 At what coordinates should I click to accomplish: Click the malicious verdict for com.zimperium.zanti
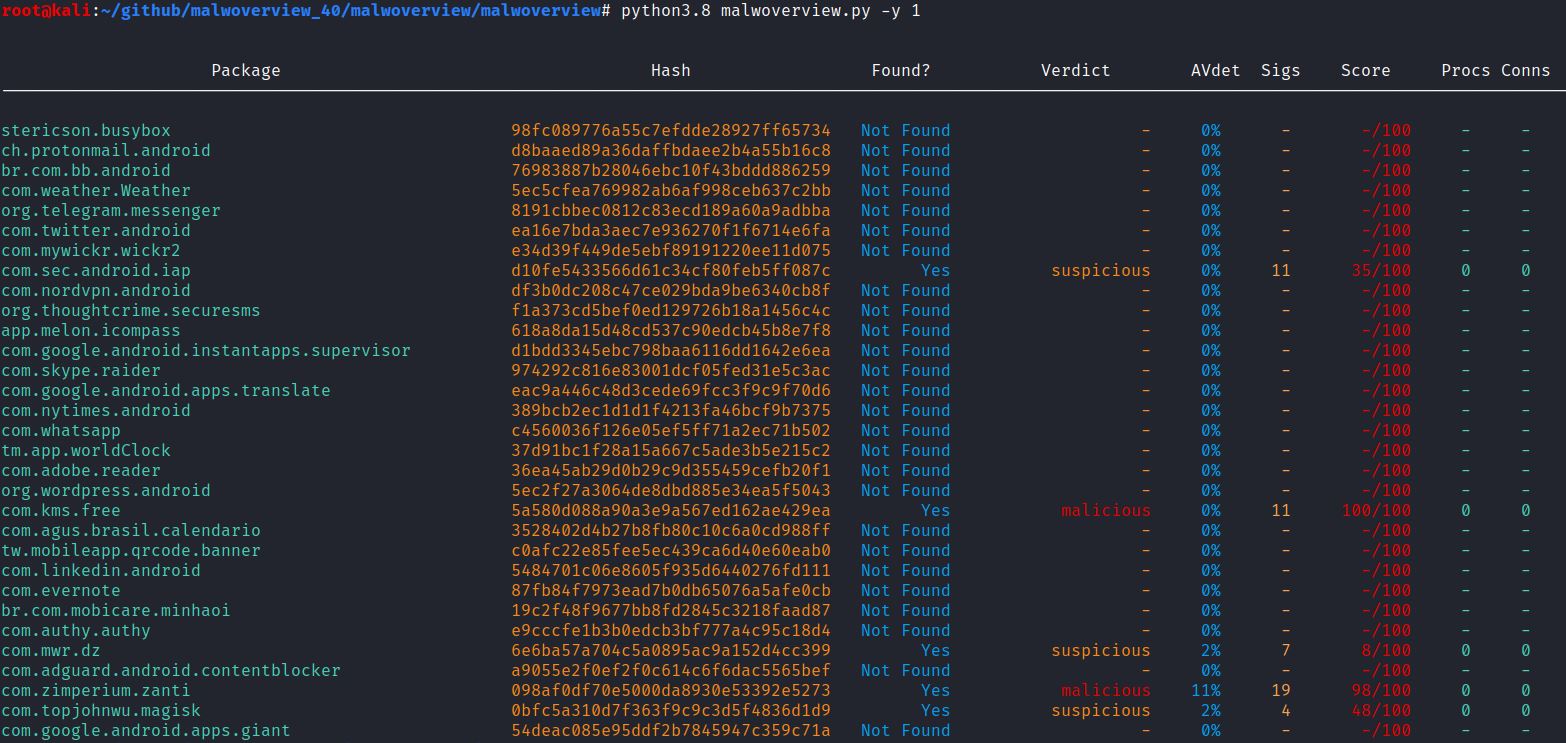coord(1106,690)
